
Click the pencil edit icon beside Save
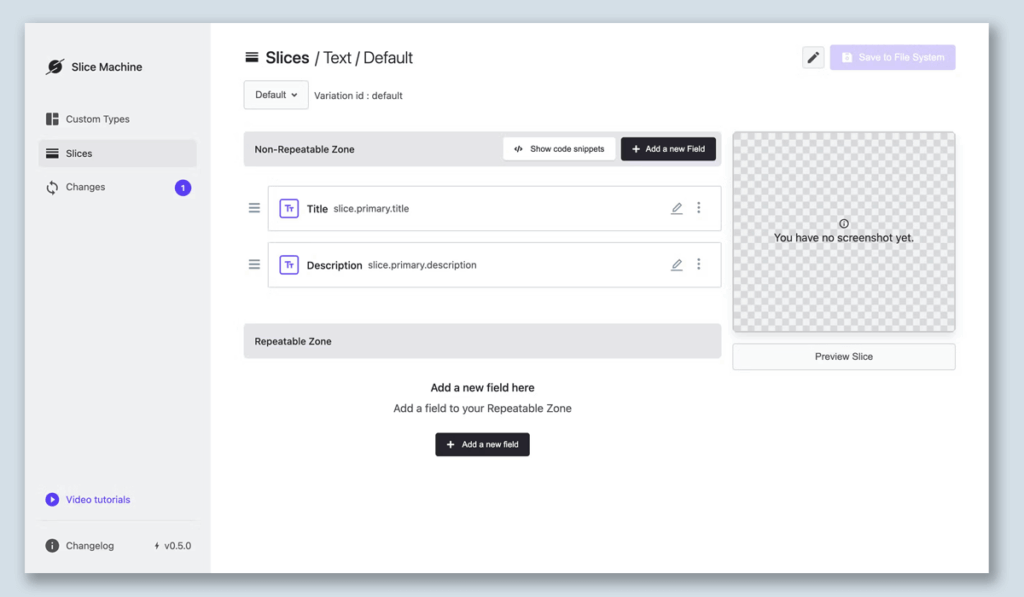click(x=813, y=58)
